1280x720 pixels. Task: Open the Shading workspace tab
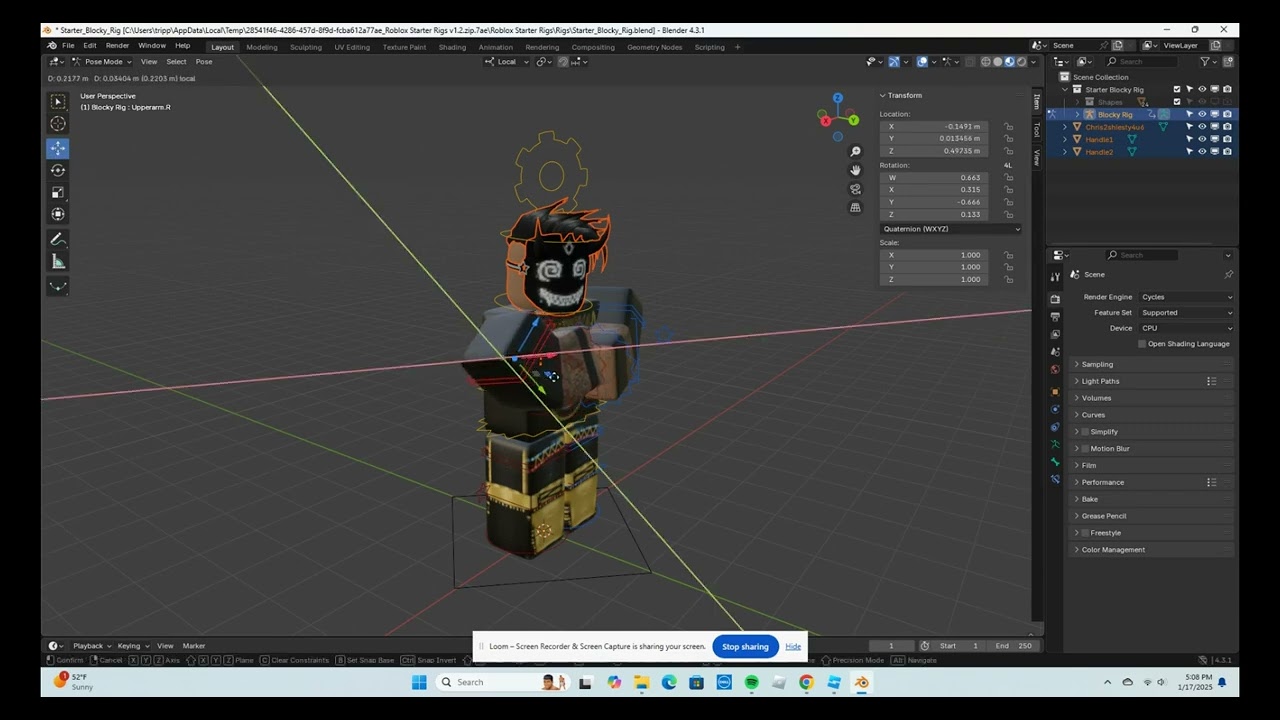452,47
